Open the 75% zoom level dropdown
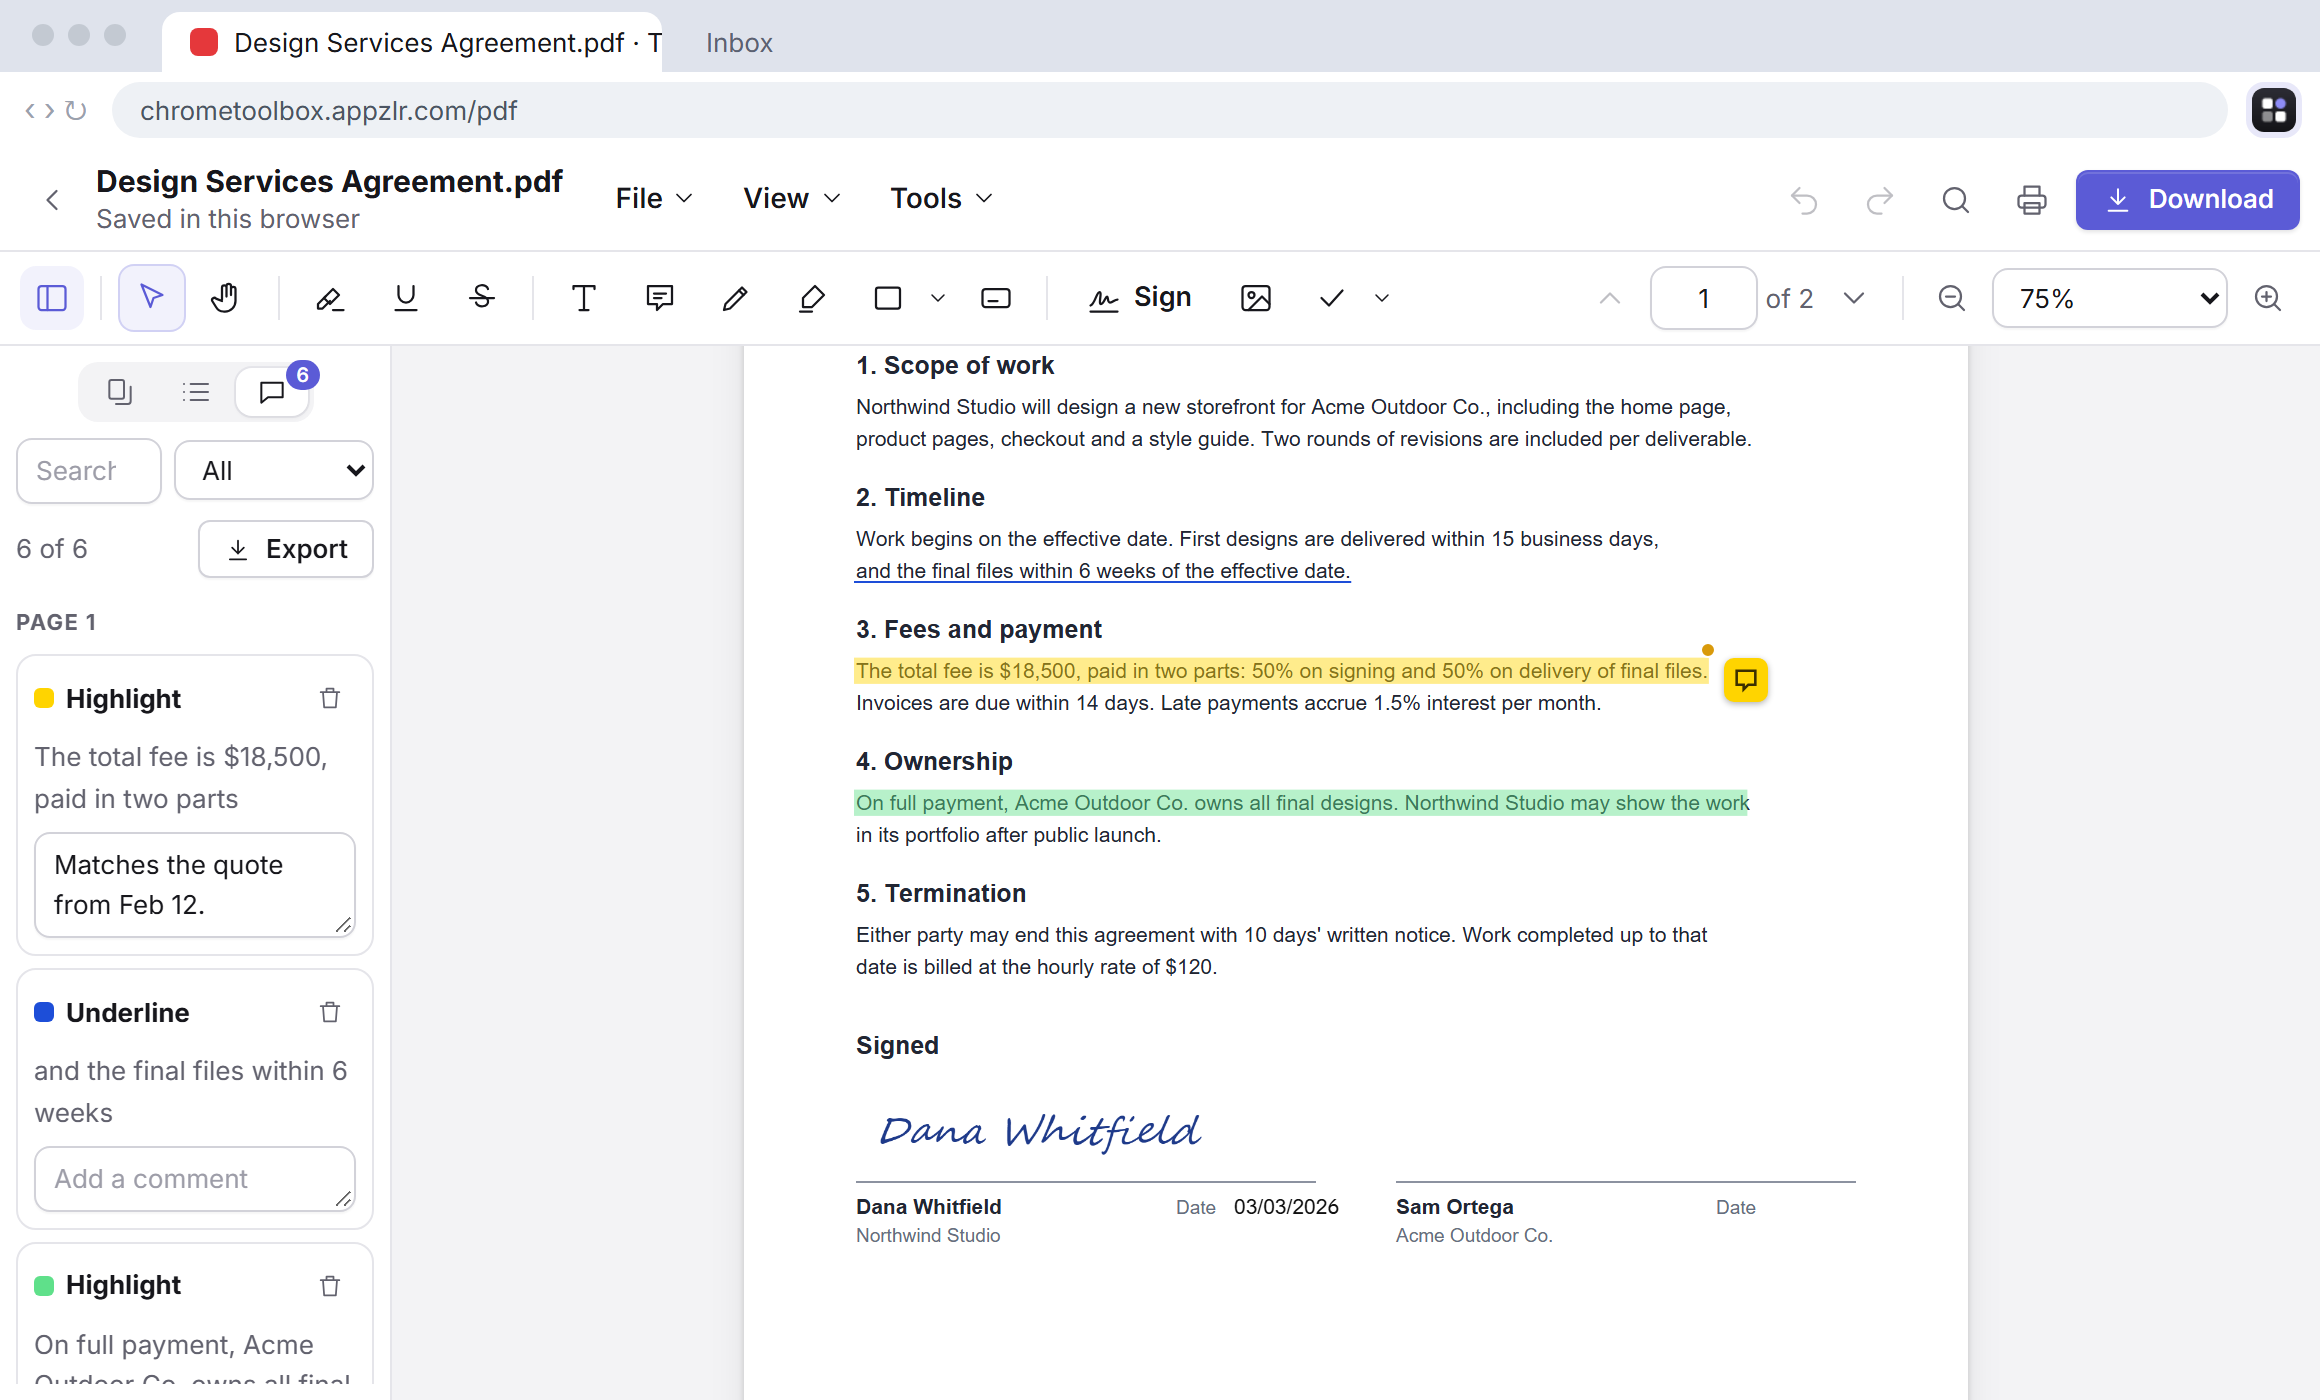Screen dimensions: 2320x1400 coord(2110,298)
